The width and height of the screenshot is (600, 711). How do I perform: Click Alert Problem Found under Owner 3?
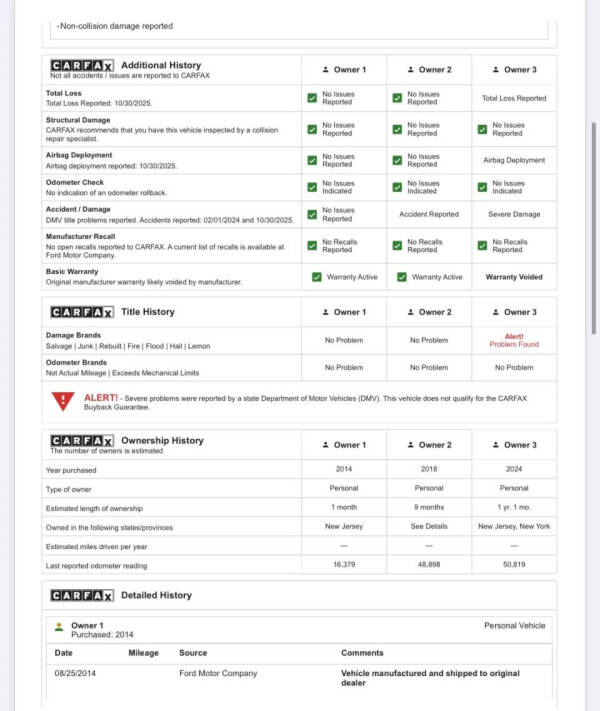click(x=514, y=341)
